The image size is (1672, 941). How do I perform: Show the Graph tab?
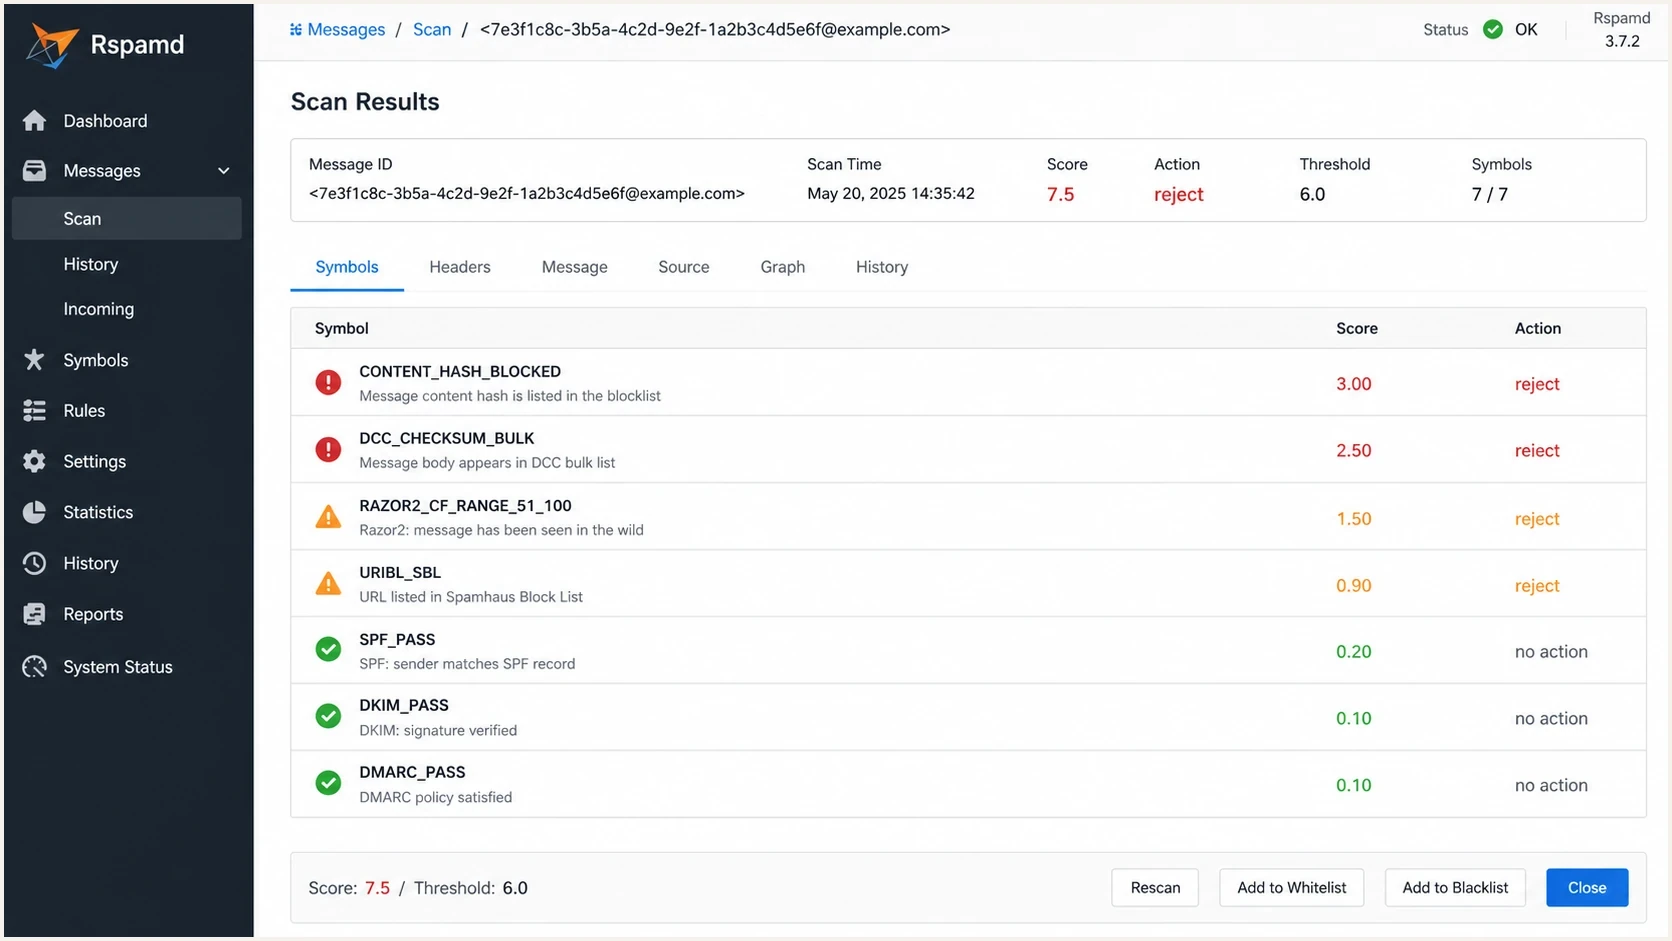(782, 267)
